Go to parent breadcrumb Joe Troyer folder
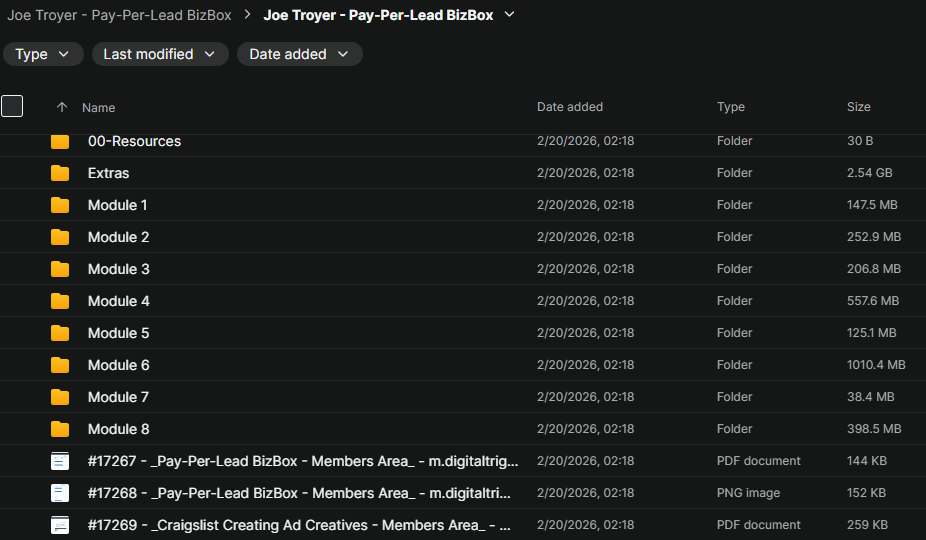Screen dimensions: 926x540 click(x=119, y=15)
